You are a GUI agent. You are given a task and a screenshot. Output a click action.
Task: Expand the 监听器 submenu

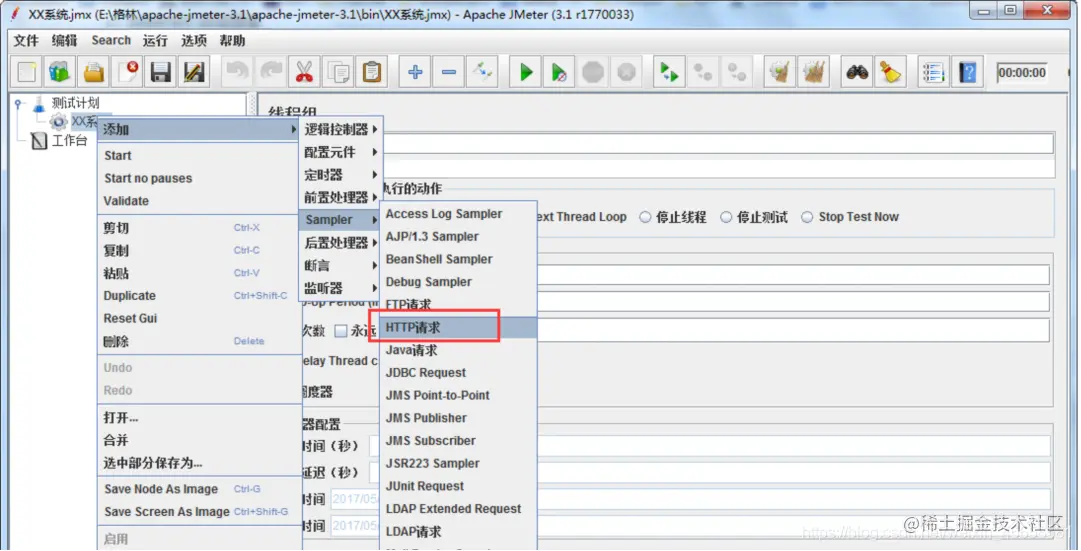coord(341,288)
